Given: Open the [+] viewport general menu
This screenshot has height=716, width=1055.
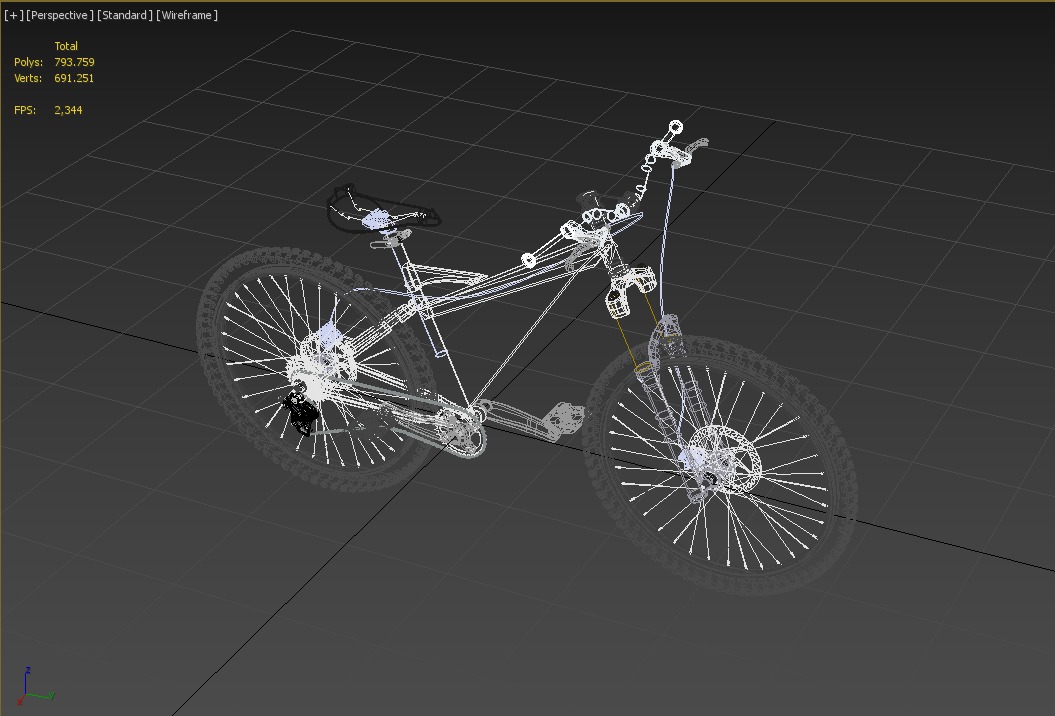Looking at the screenshot, I should [x=13, y=15].
